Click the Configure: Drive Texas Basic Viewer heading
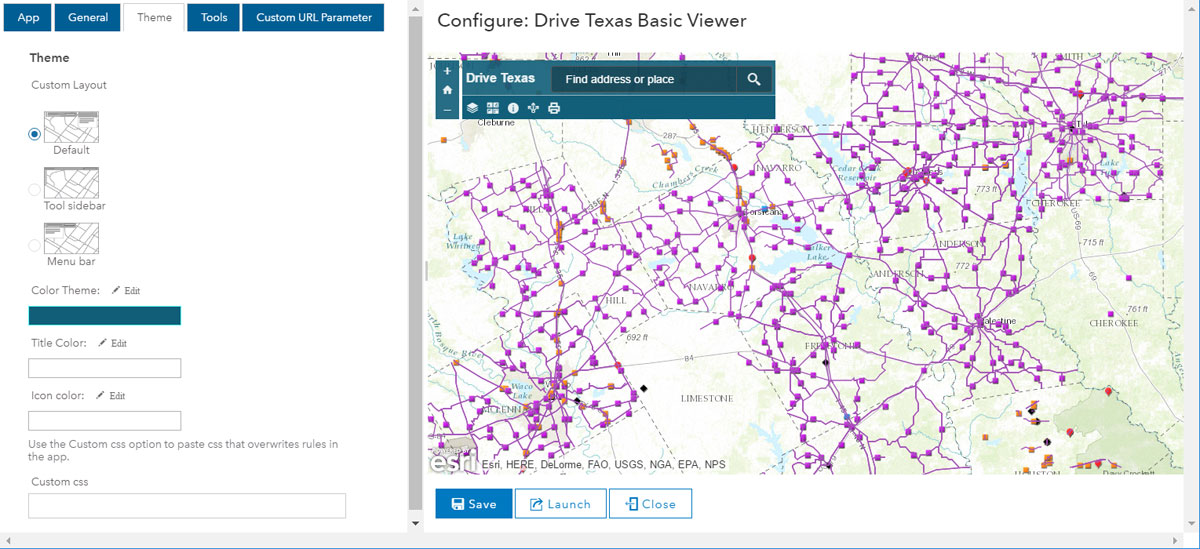Viewport: 1200px width, 549px height. pyautogui.click(x=592, y=21)
